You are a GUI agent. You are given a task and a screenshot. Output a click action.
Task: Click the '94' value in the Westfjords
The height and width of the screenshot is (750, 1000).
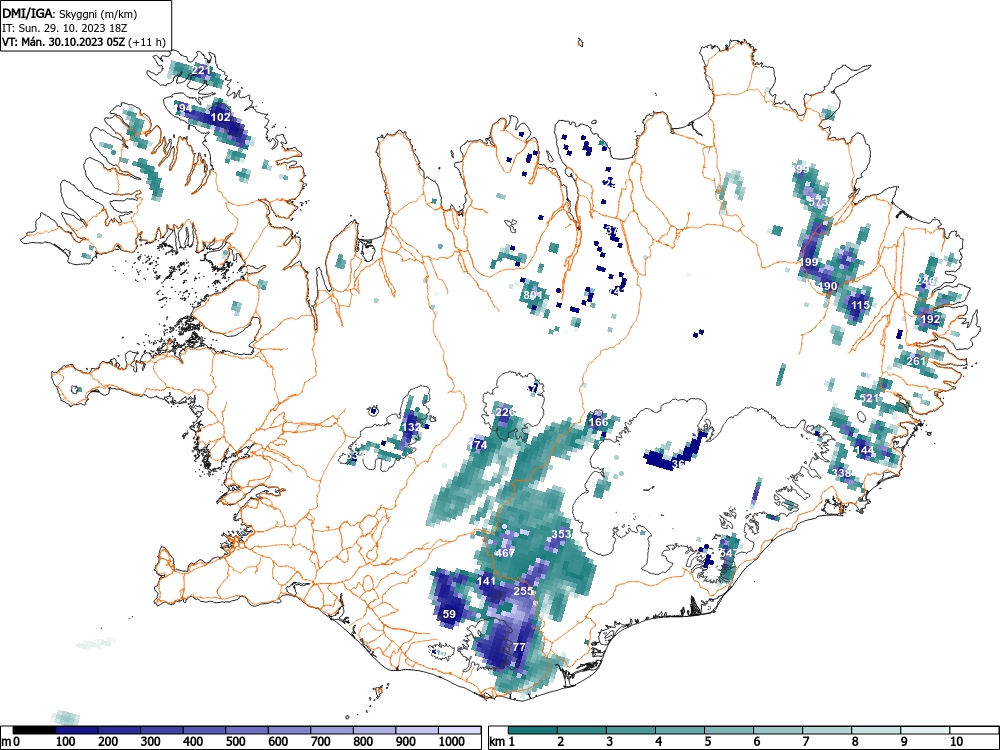[184, 108]
